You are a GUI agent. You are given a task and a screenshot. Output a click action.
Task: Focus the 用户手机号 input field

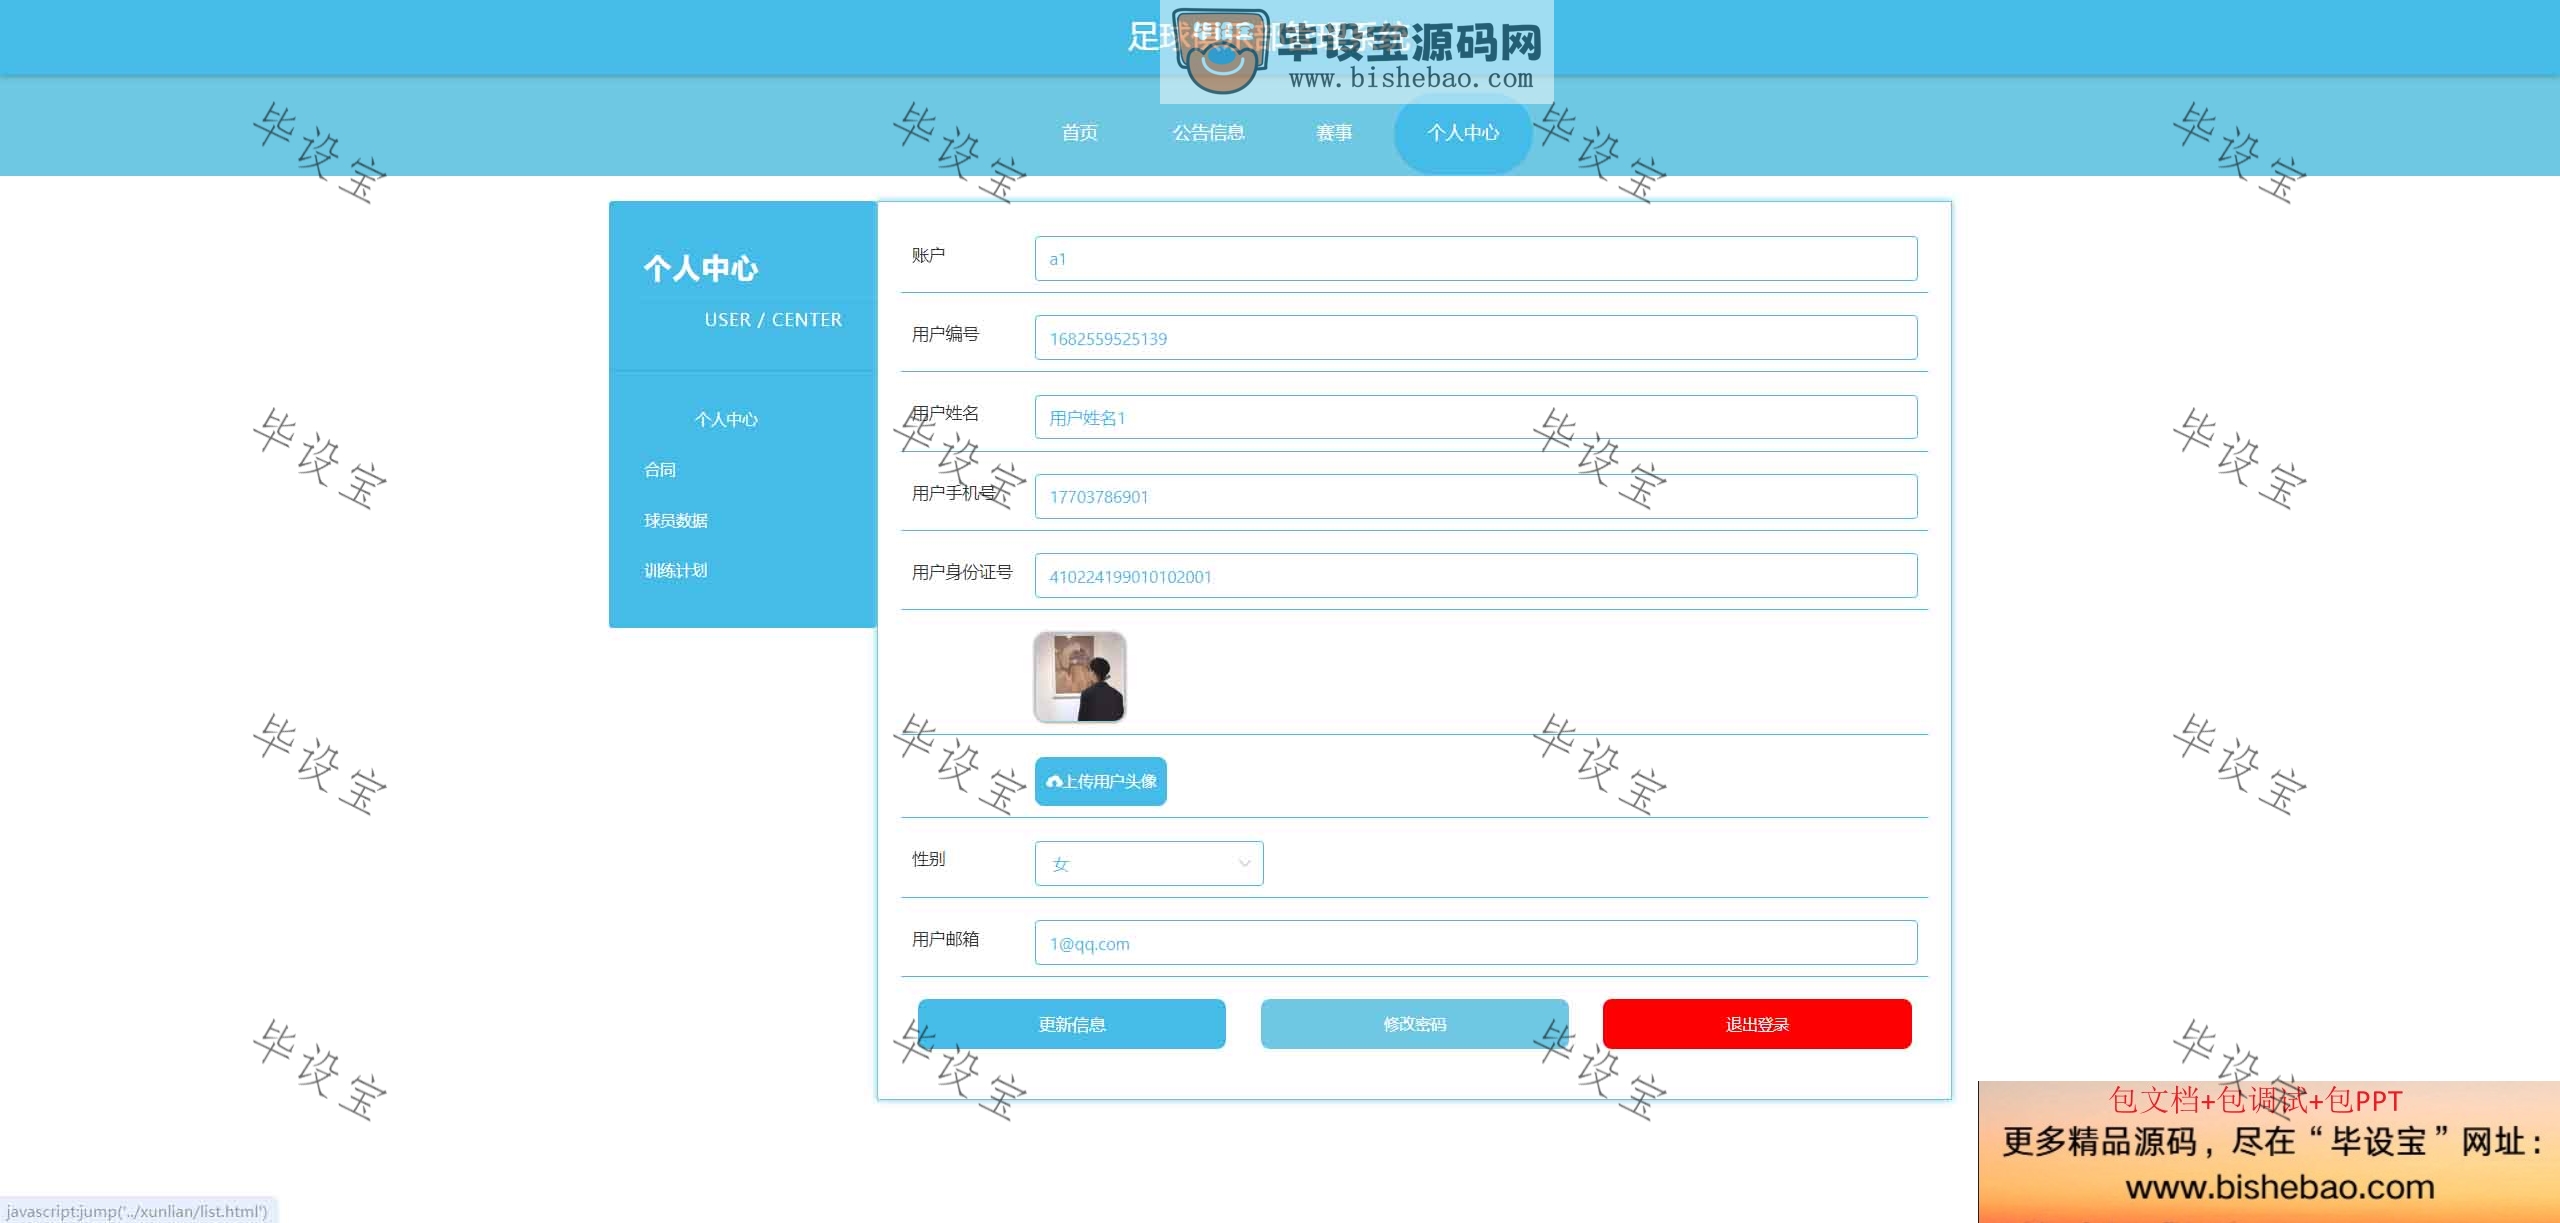[1476, 496]
